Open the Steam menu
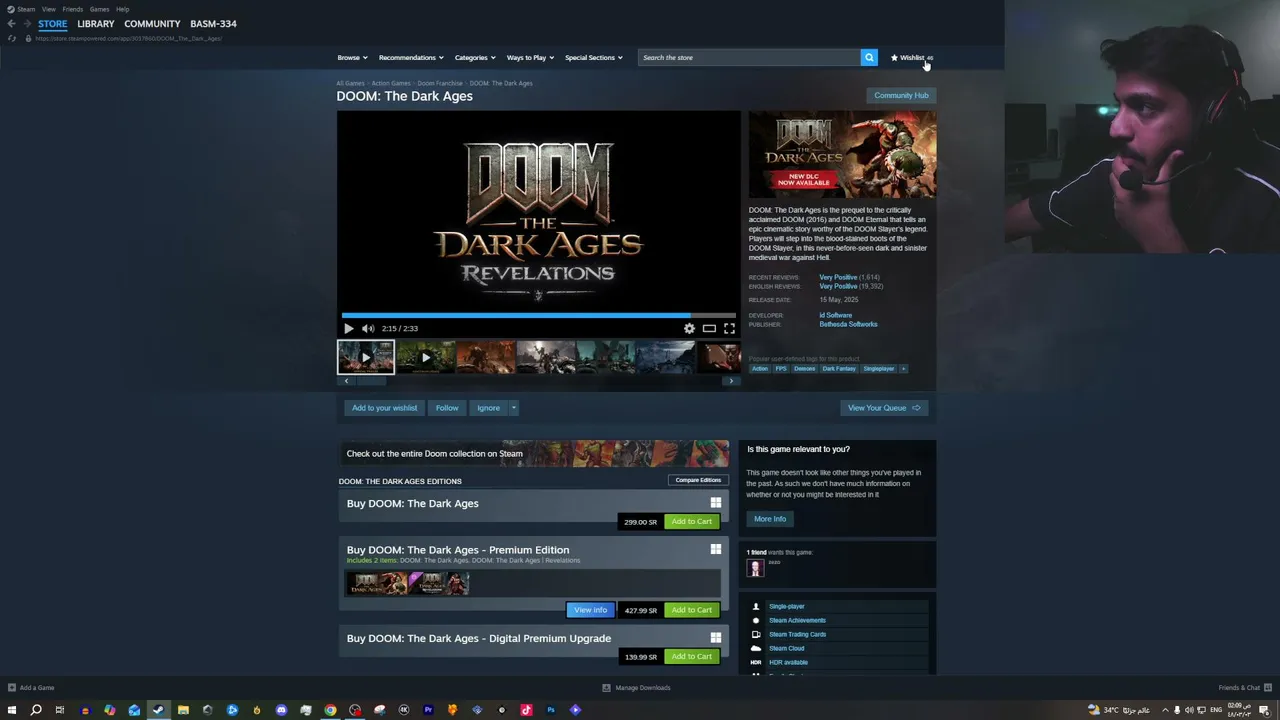Viewport: 1280px width, 720px height. 26,9
